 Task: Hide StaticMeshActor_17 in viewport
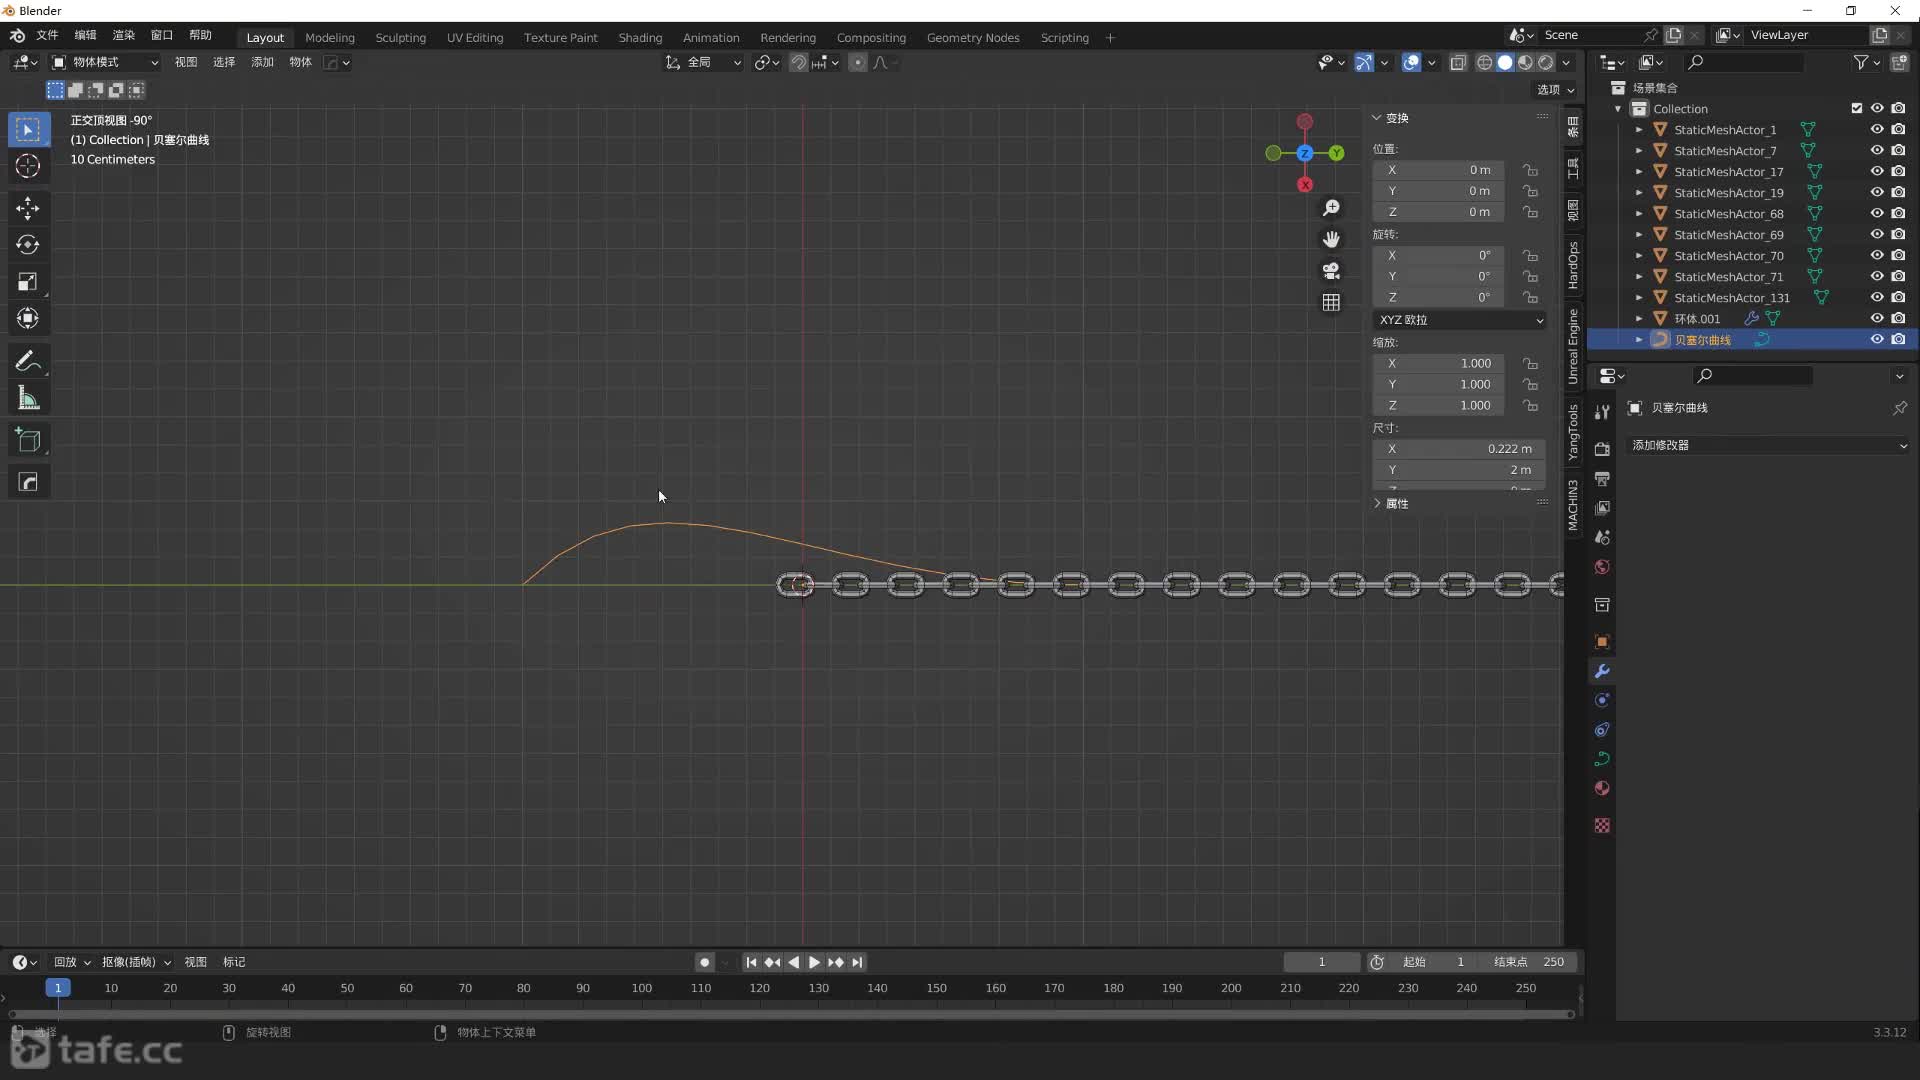coord(1877,171)
